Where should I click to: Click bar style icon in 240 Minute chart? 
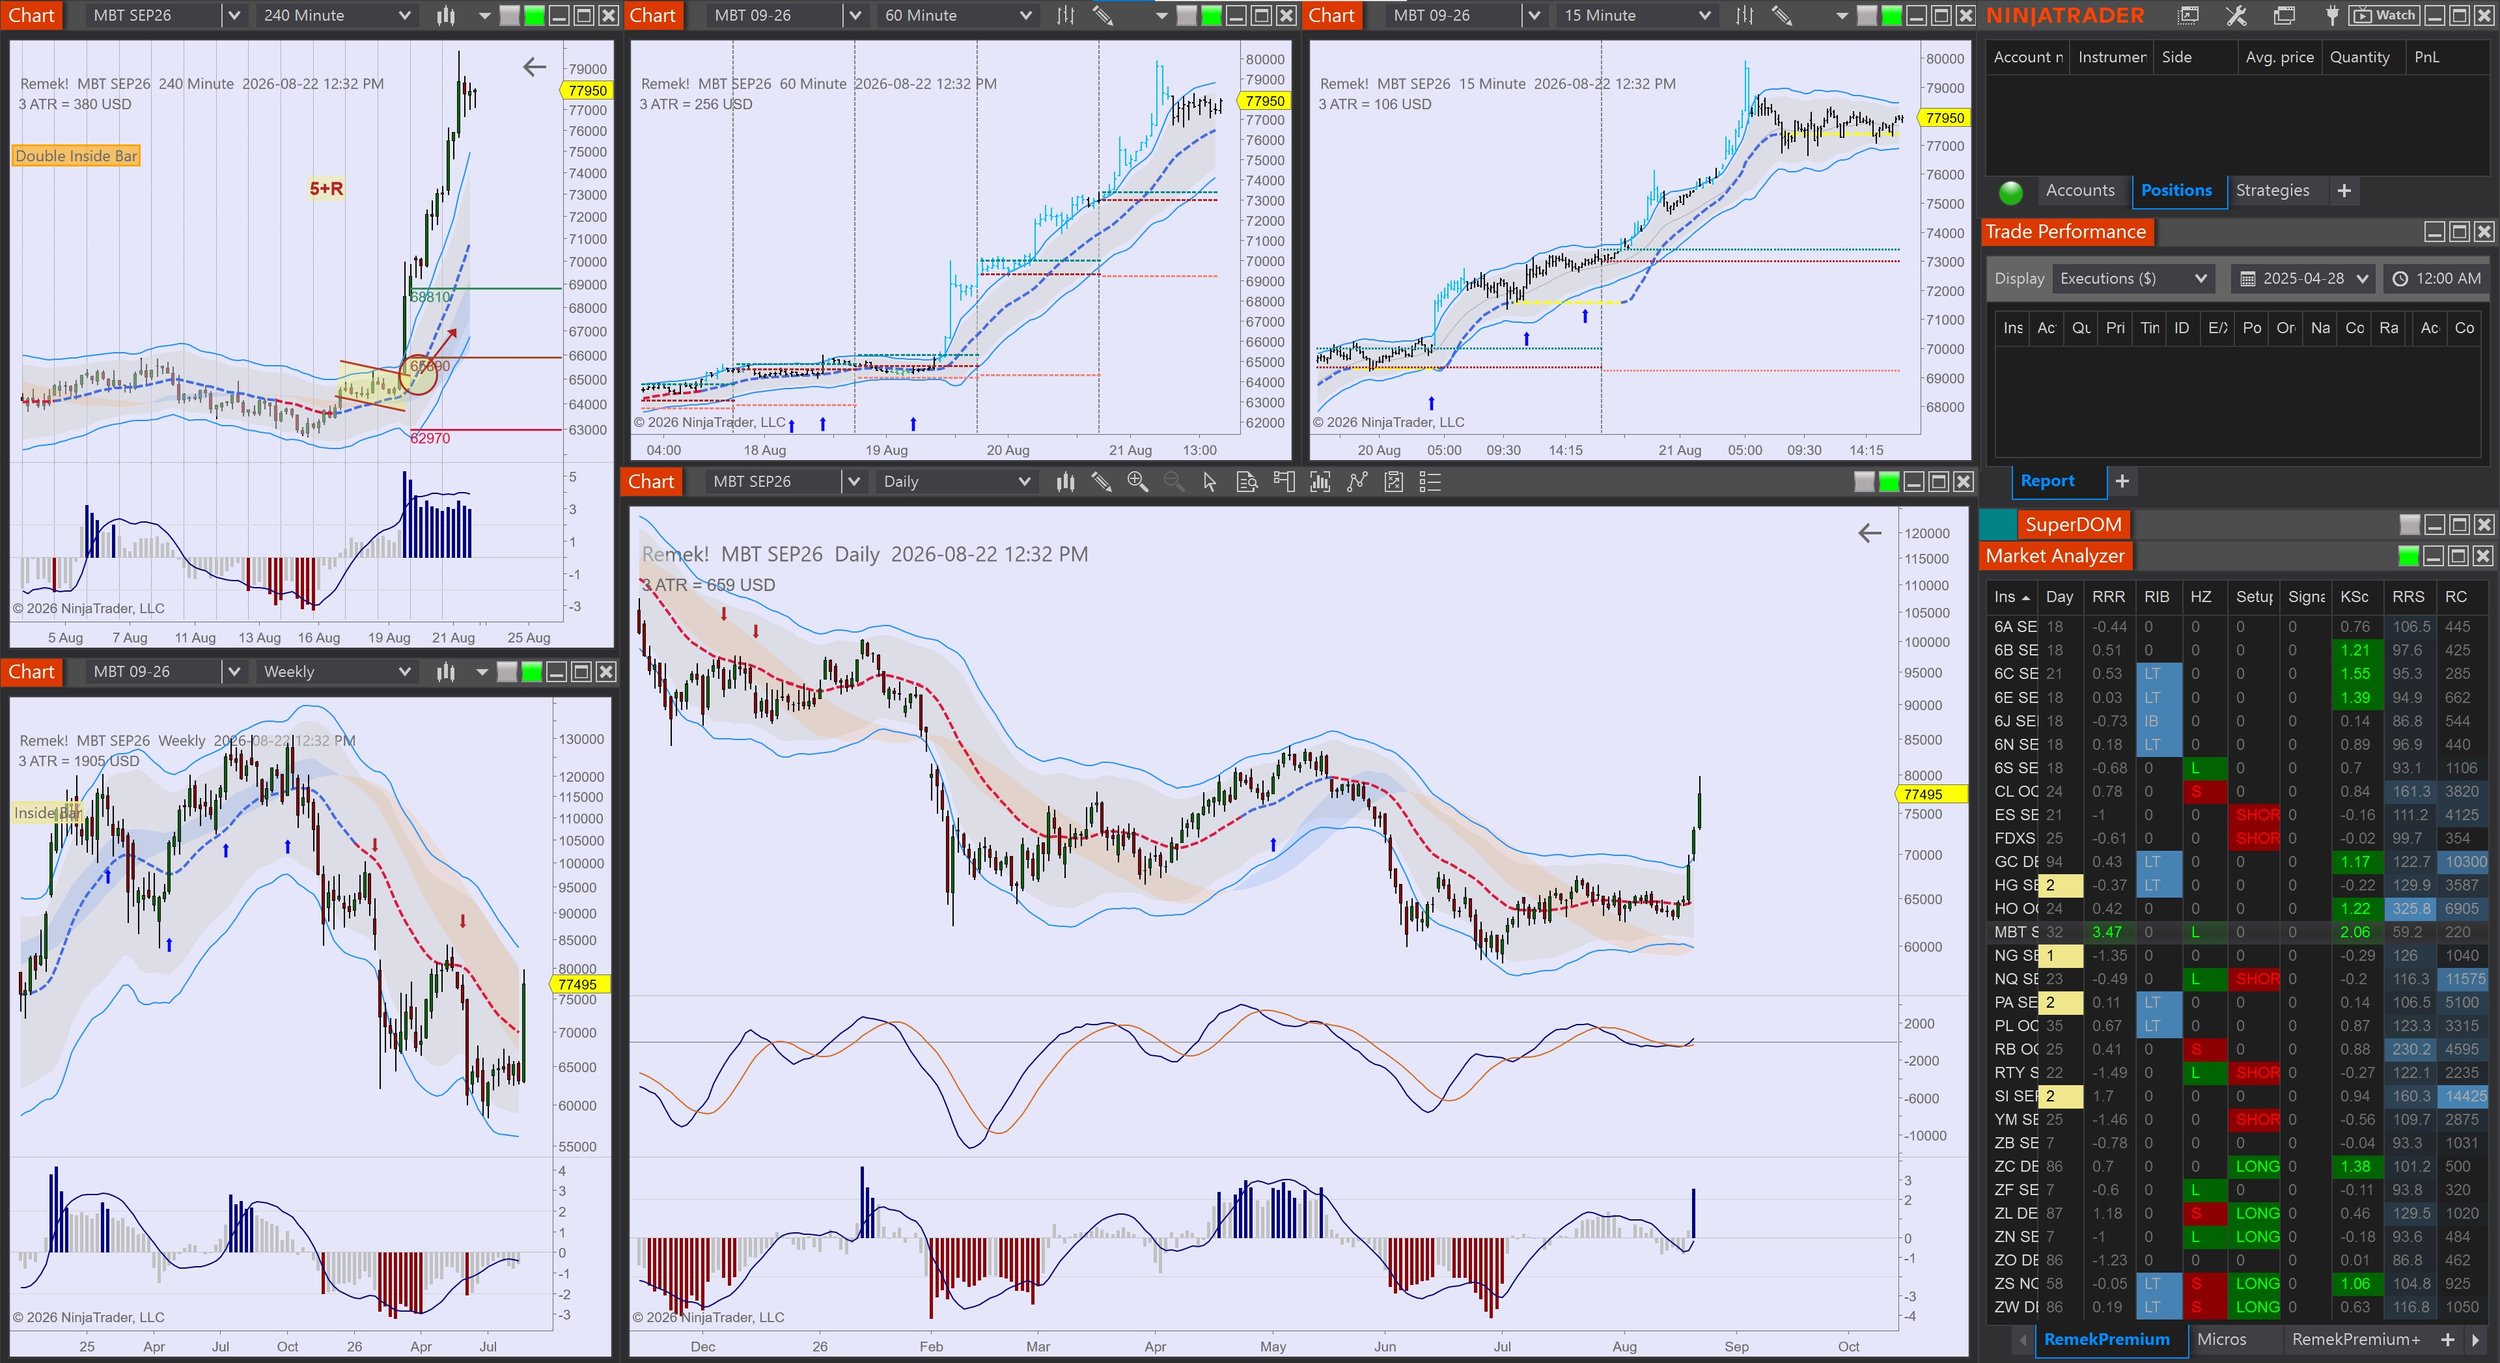pos(445,16)
